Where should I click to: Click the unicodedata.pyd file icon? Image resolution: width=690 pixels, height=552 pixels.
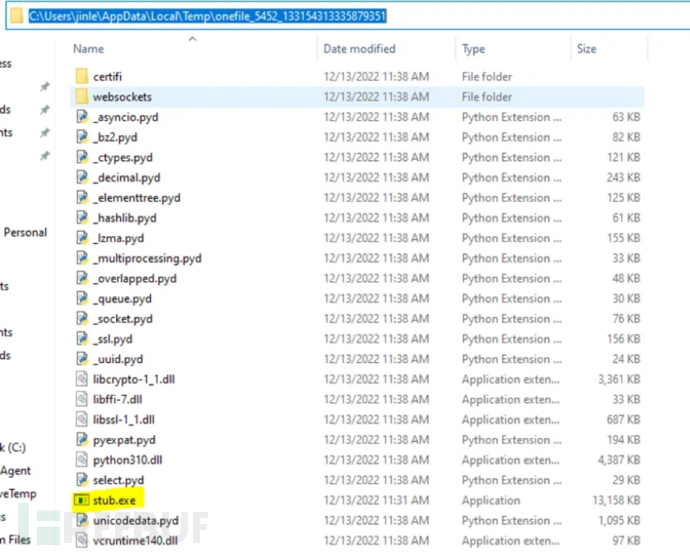tap(82, 520)
